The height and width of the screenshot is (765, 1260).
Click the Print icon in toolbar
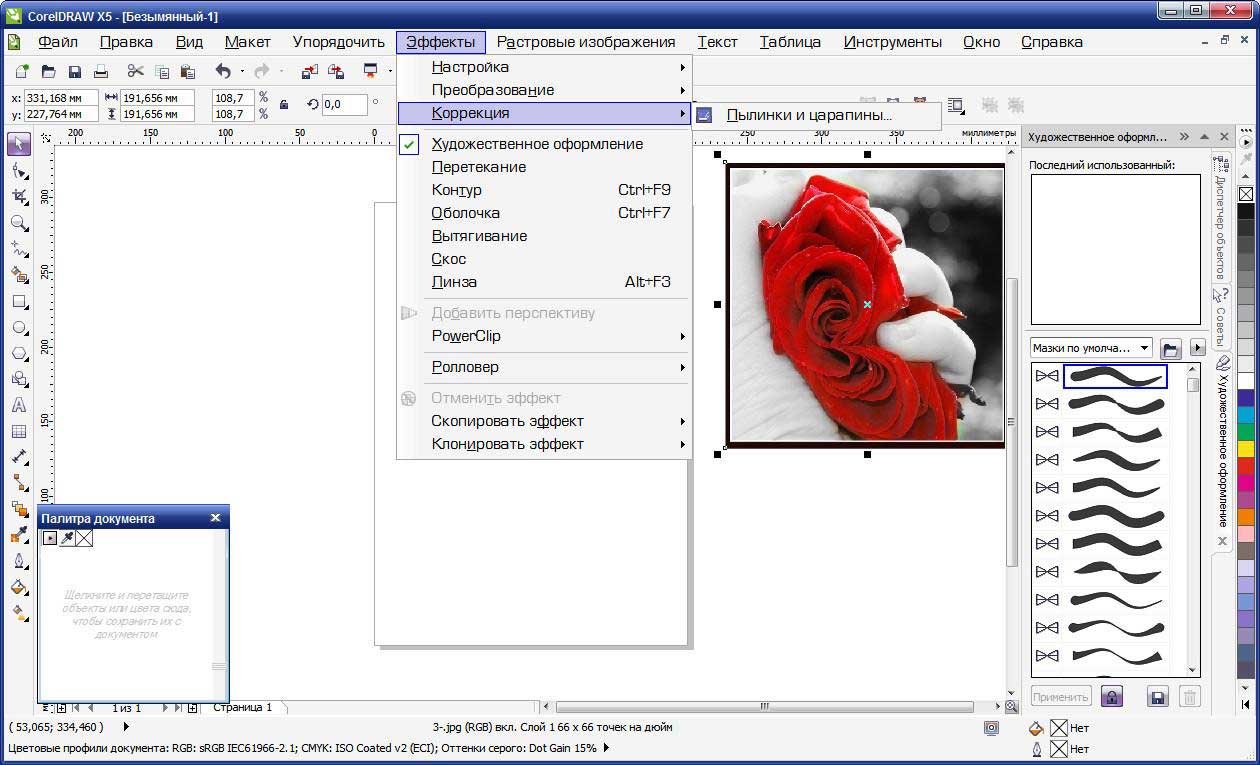click(100, 71)
